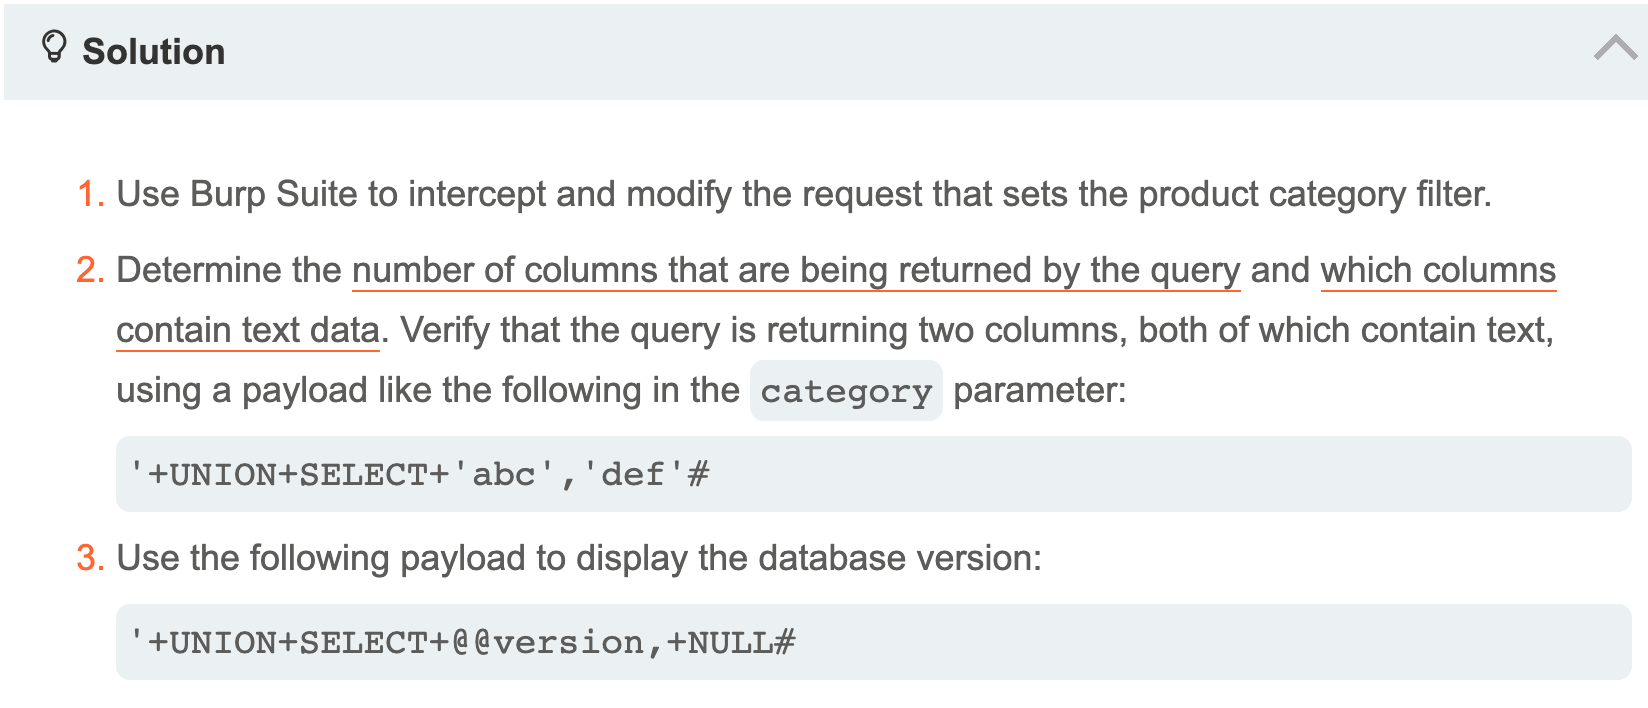1648x708 pixels.
Task: Collapse the Solution section with the chevron
Action: [1615, 48]
